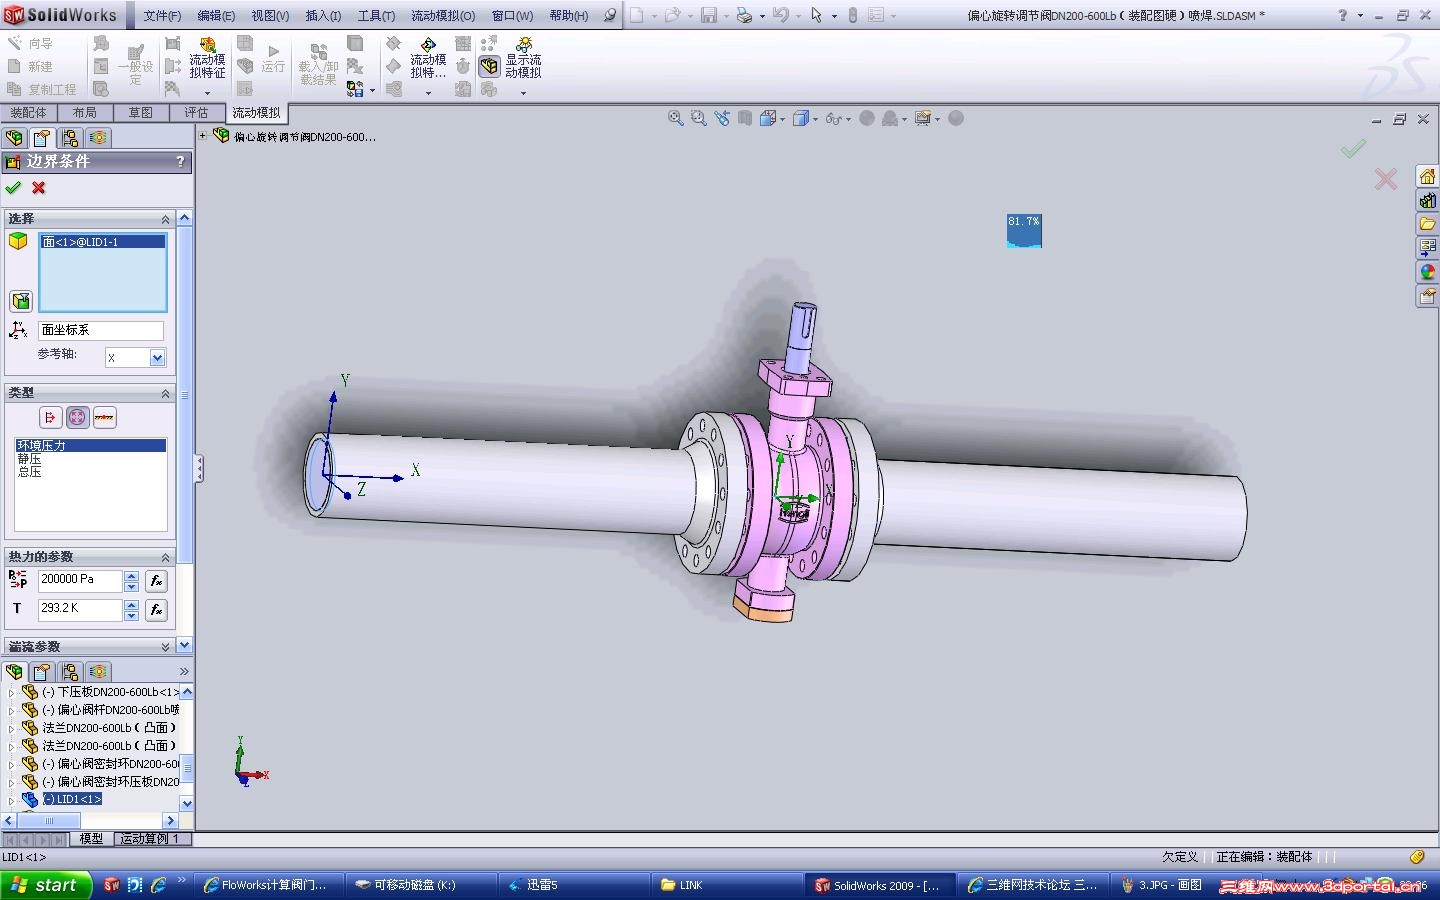The height and width of the screenshot is (900, 1440).
Task: Click the 显示流动模拟 toolbar icon
Action: [523, 58]
